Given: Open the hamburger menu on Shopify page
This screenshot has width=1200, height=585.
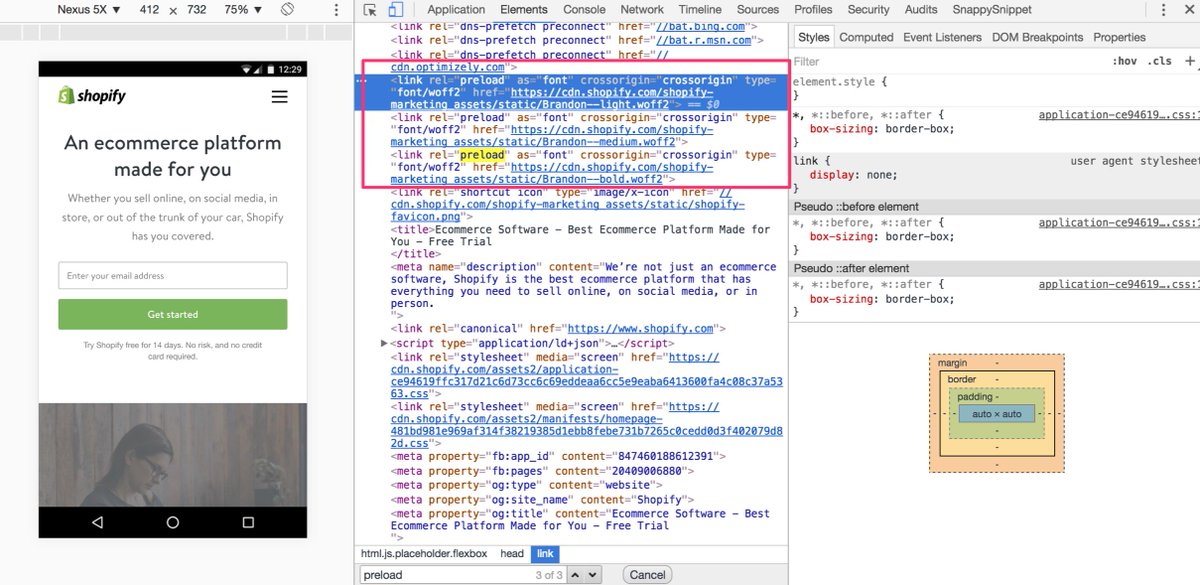Looking at the screenshot, I should 279,97.
